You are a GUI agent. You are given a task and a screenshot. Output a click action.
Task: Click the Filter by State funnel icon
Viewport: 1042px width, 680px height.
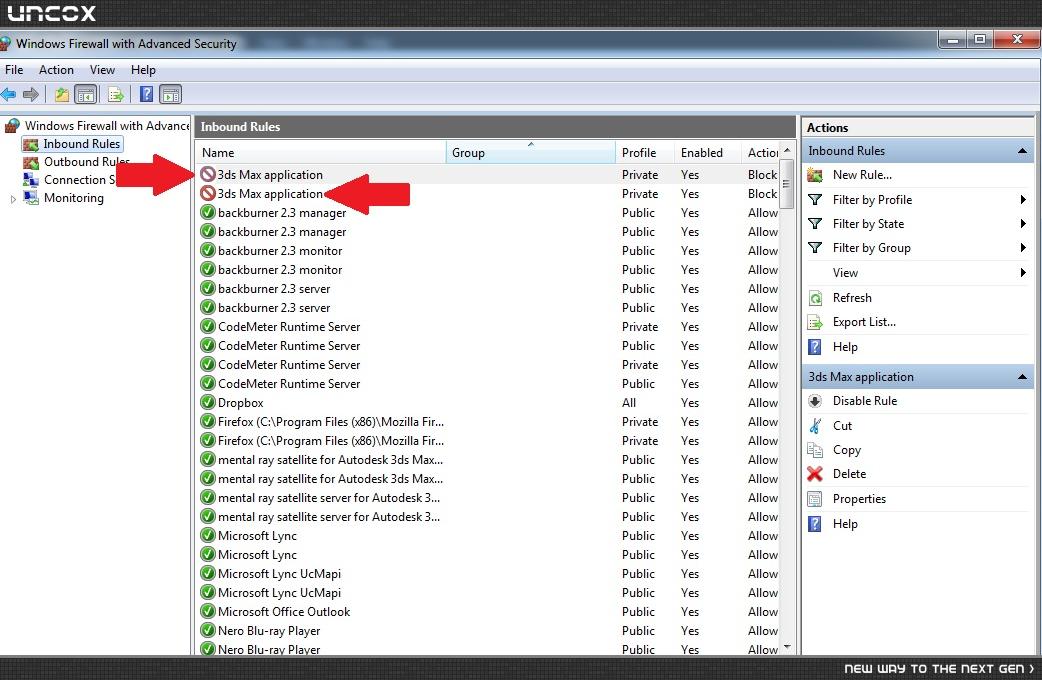pos(815,224)
